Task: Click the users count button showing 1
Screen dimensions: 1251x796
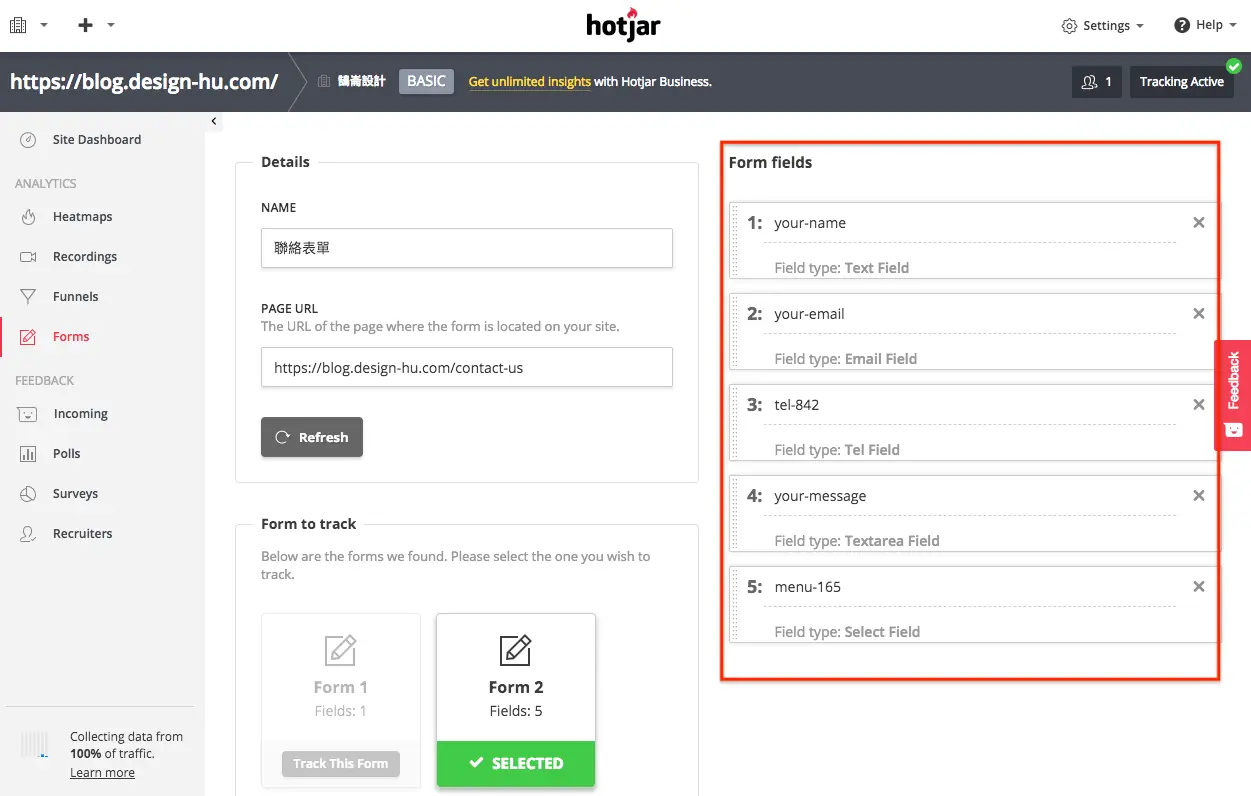Action: [1096, 82]
